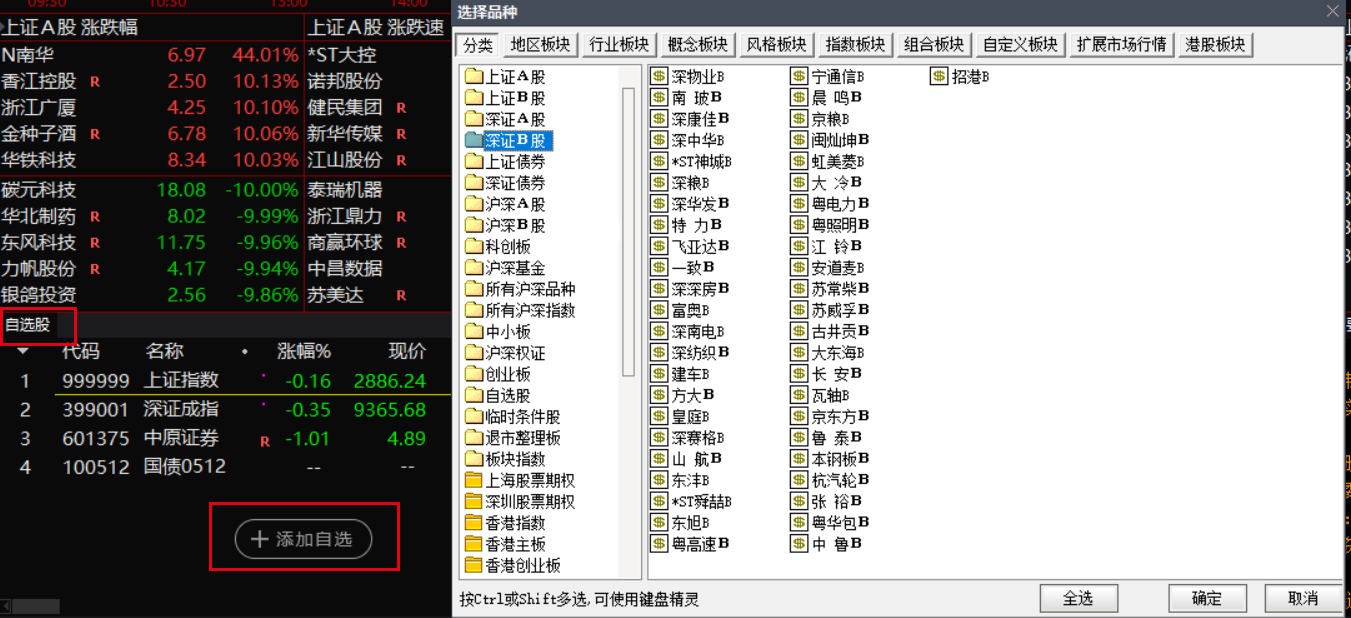The height and width of the screenshot is (618, 1351).
Task: Select the 大东海B stock entry
Action: pos(828,353)
